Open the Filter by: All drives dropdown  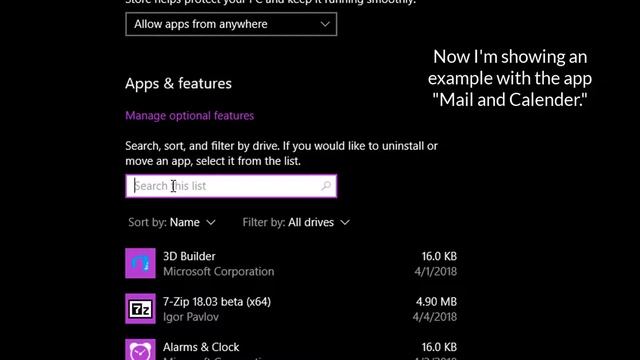pyautogui.click(x=296, y=222)
